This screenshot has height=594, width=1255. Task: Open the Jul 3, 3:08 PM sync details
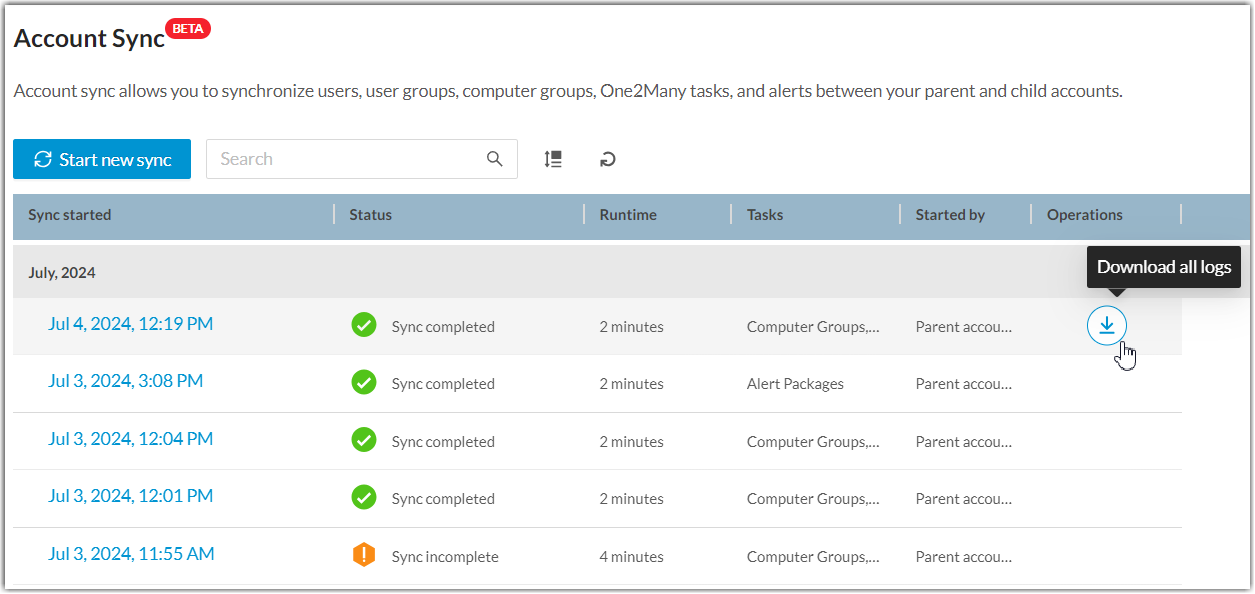pos(125,380)
